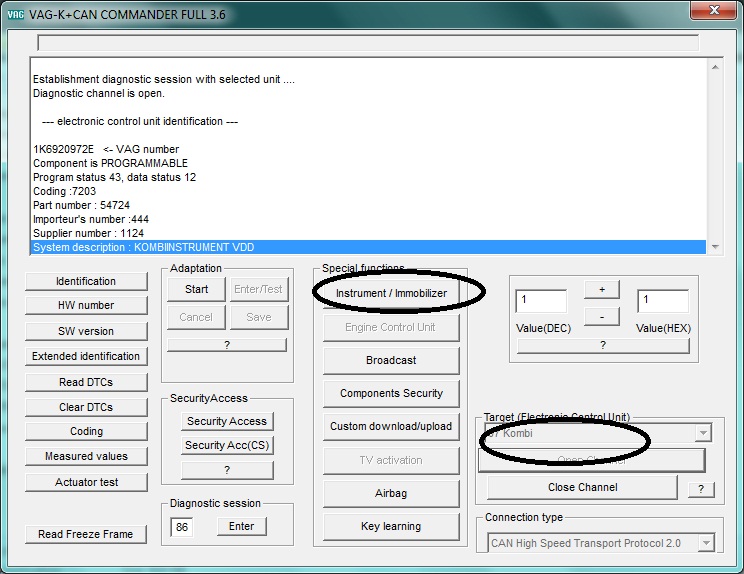The image size is (744, 574).
Task: Open SecurityAccess help question mark
Action: click(x=227, y=470)
